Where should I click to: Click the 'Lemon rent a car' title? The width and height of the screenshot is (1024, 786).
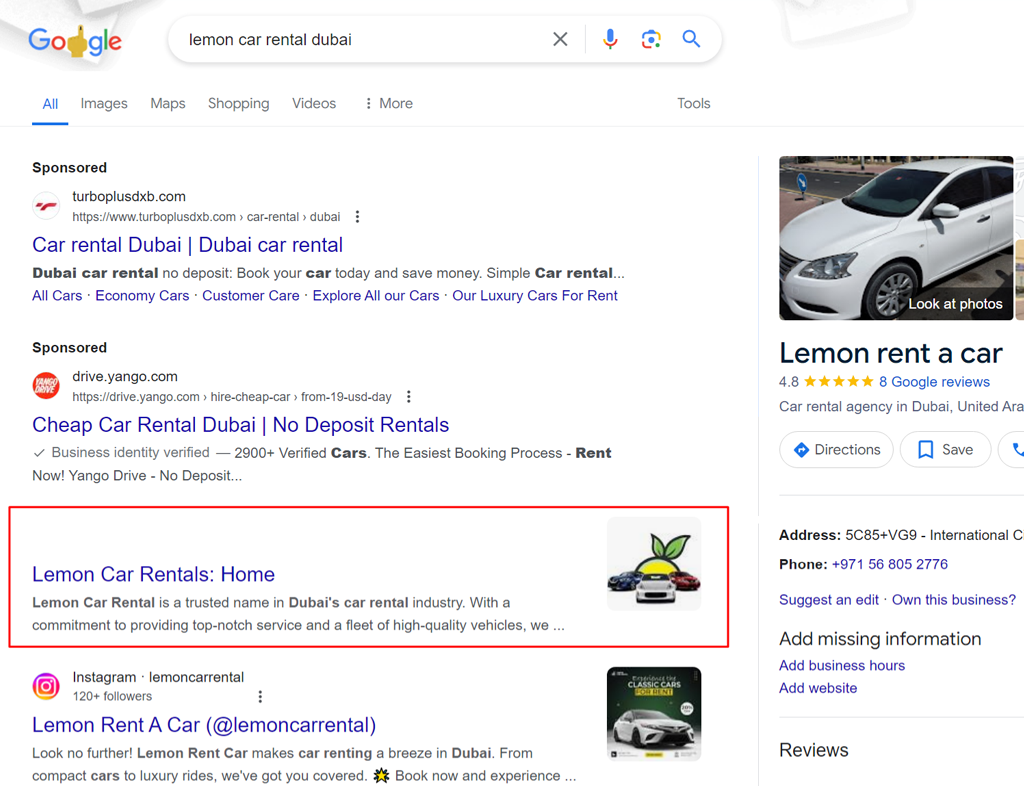(891, 353)
